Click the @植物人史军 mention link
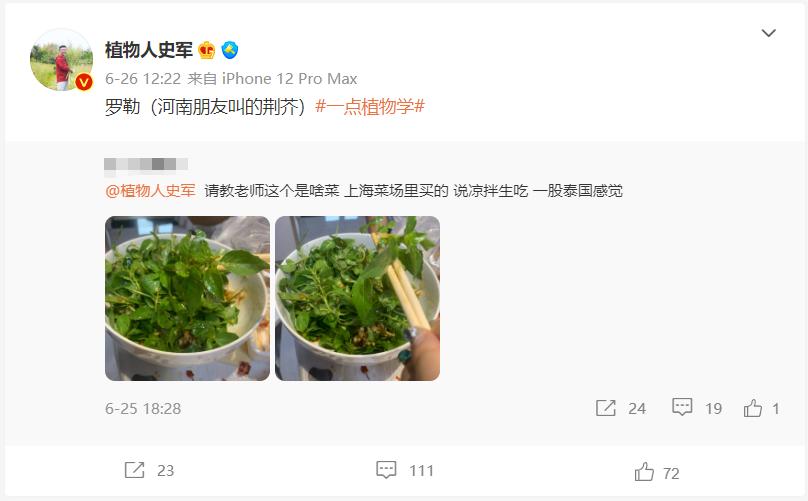 (x=150, y=191)
